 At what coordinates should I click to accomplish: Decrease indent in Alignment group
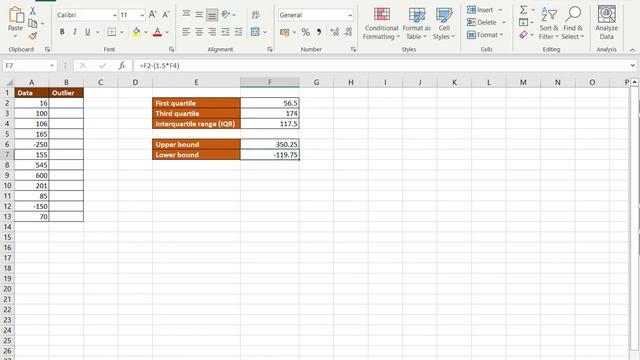click(x=225, y=32)
